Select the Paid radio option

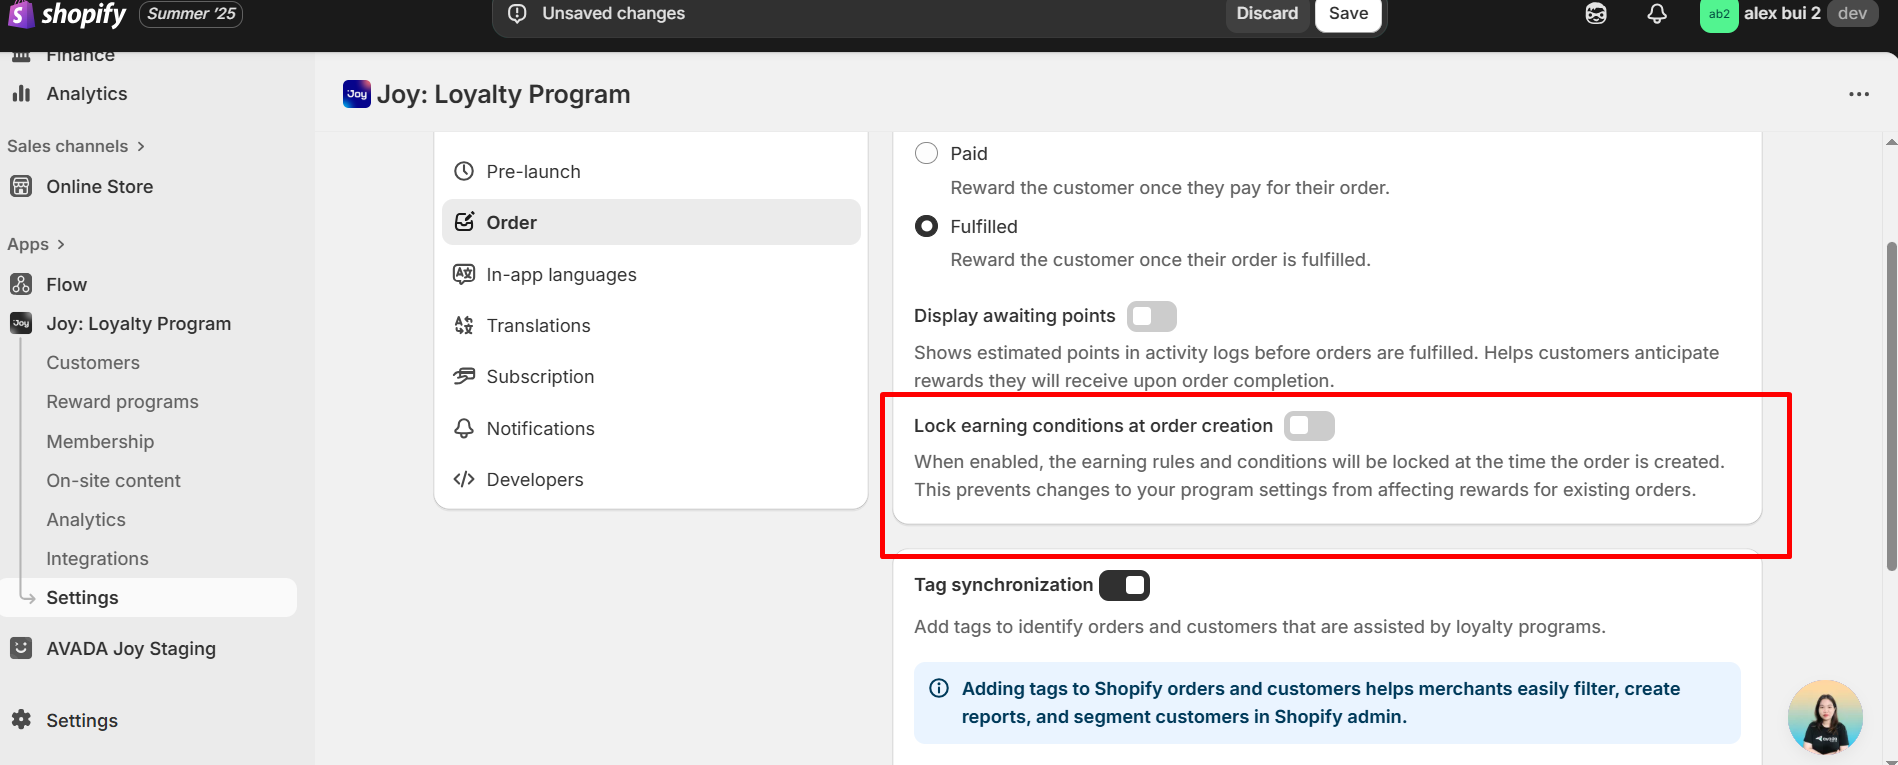tap(927, 153)
